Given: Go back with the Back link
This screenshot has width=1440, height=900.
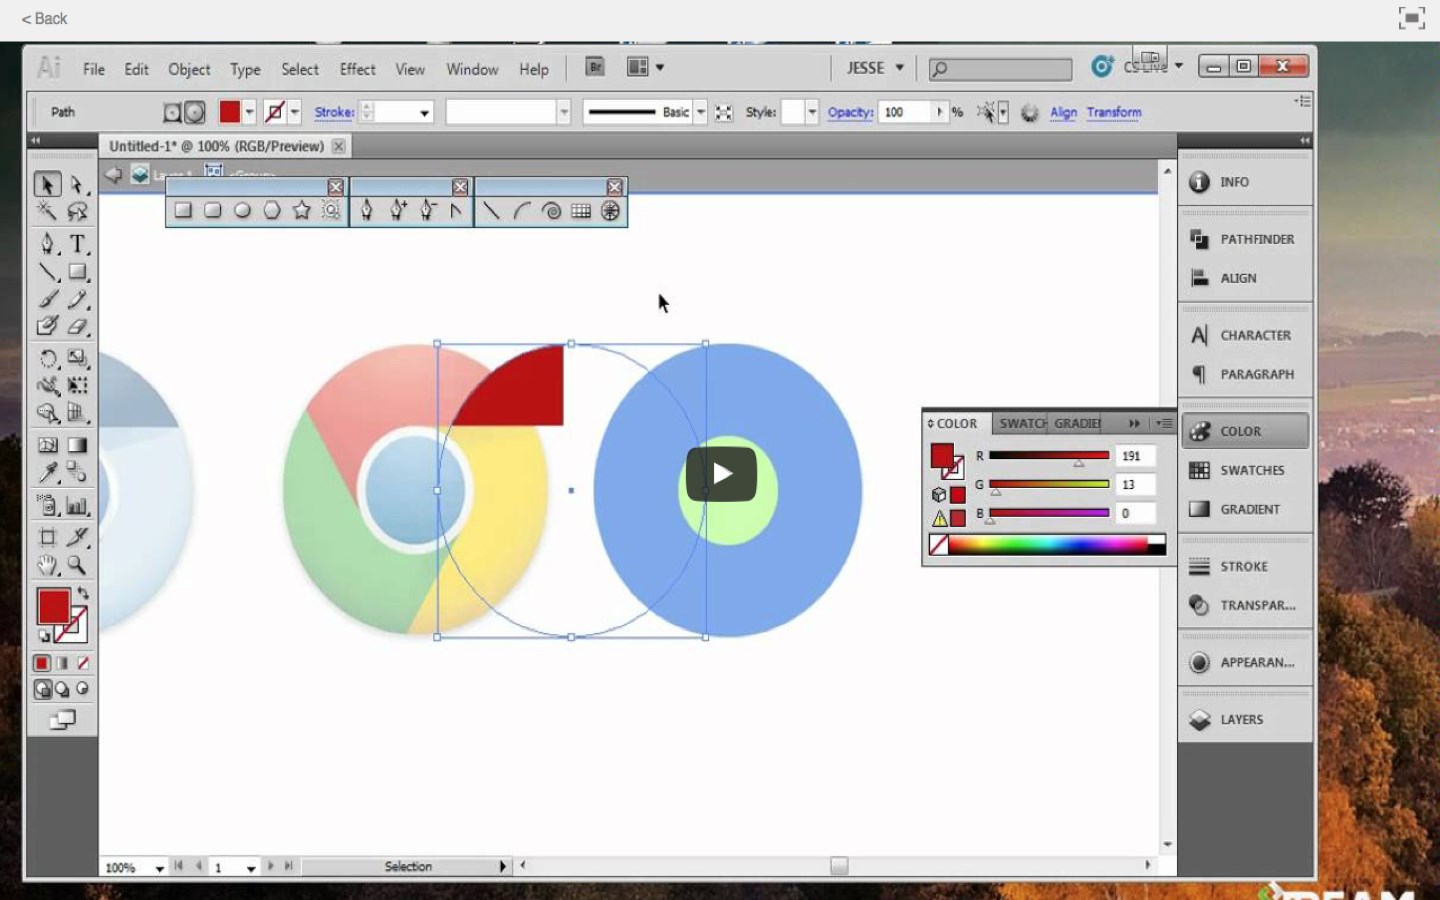Looking at the screenshot, I should [x=44, y=18].
